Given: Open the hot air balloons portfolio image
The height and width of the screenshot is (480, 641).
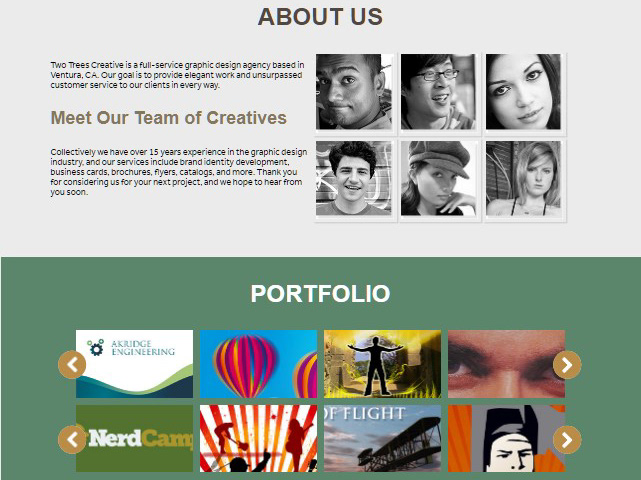Looking at the screenshot, I should coord(258,363).
